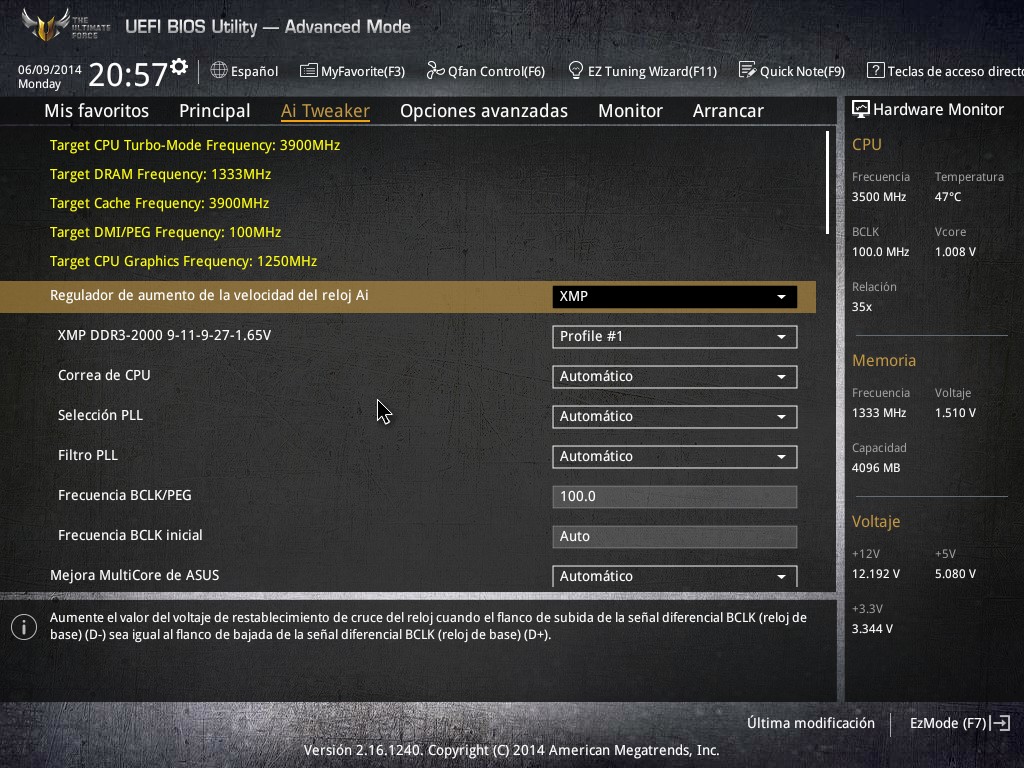Select the Ai Tweaker tab
Image resolution: width=1024 pixels, height=768 pixels.
tap(325, 111)
